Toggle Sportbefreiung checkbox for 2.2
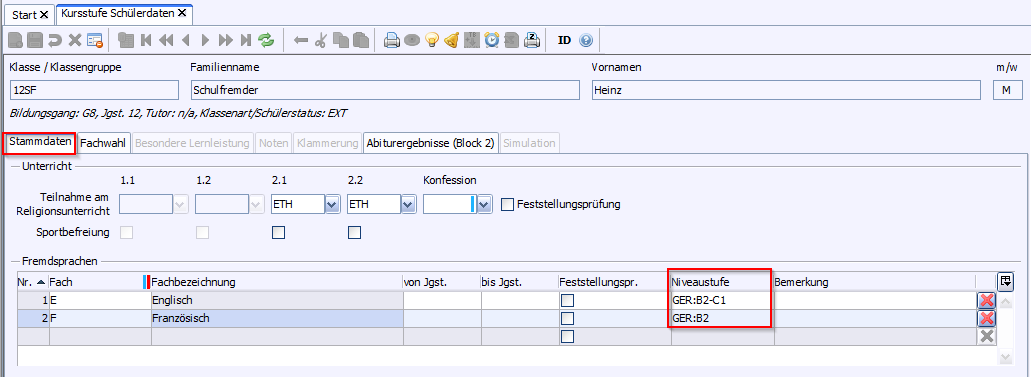This screenshot has width=1031, height=377. tap(354, 232)
